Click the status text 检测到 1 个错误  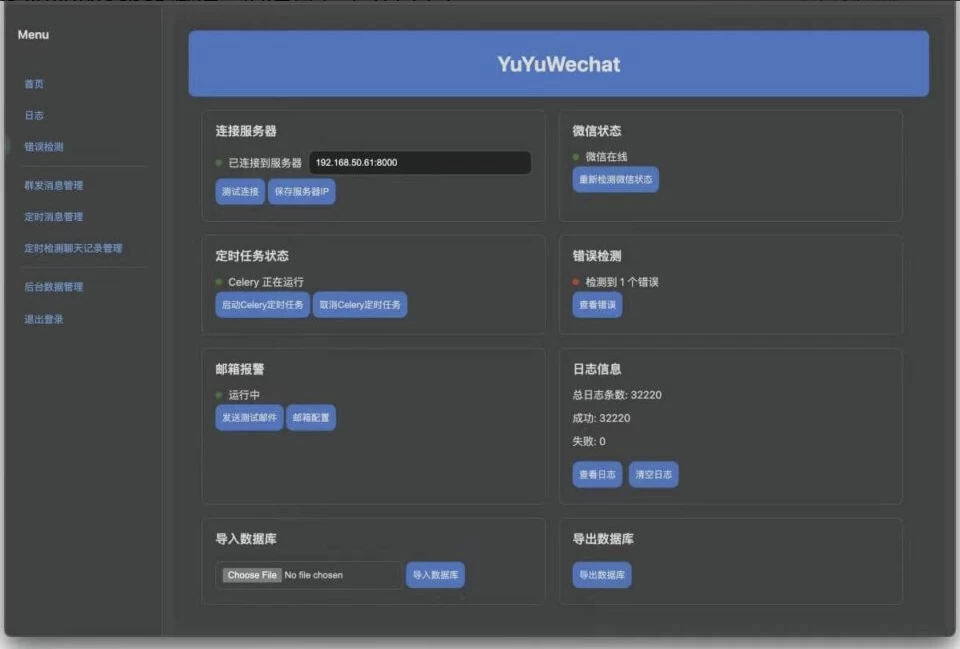coord(621,282)
